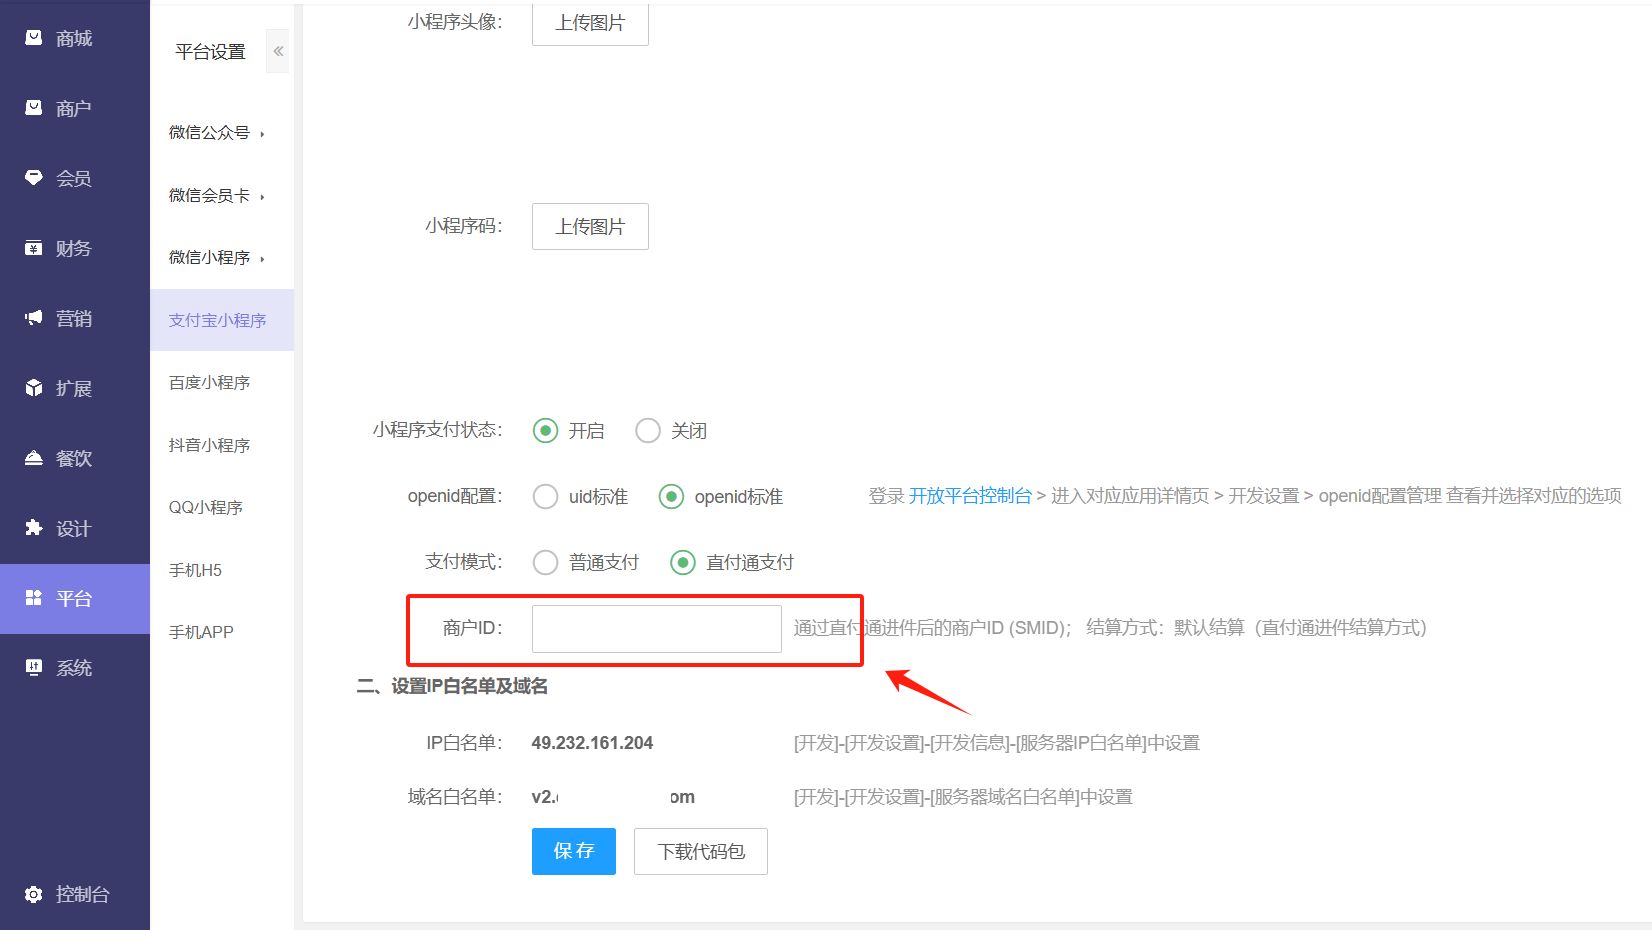Choose the uid标准 openid option
The image size is (1652, 930).
point(545,497)
